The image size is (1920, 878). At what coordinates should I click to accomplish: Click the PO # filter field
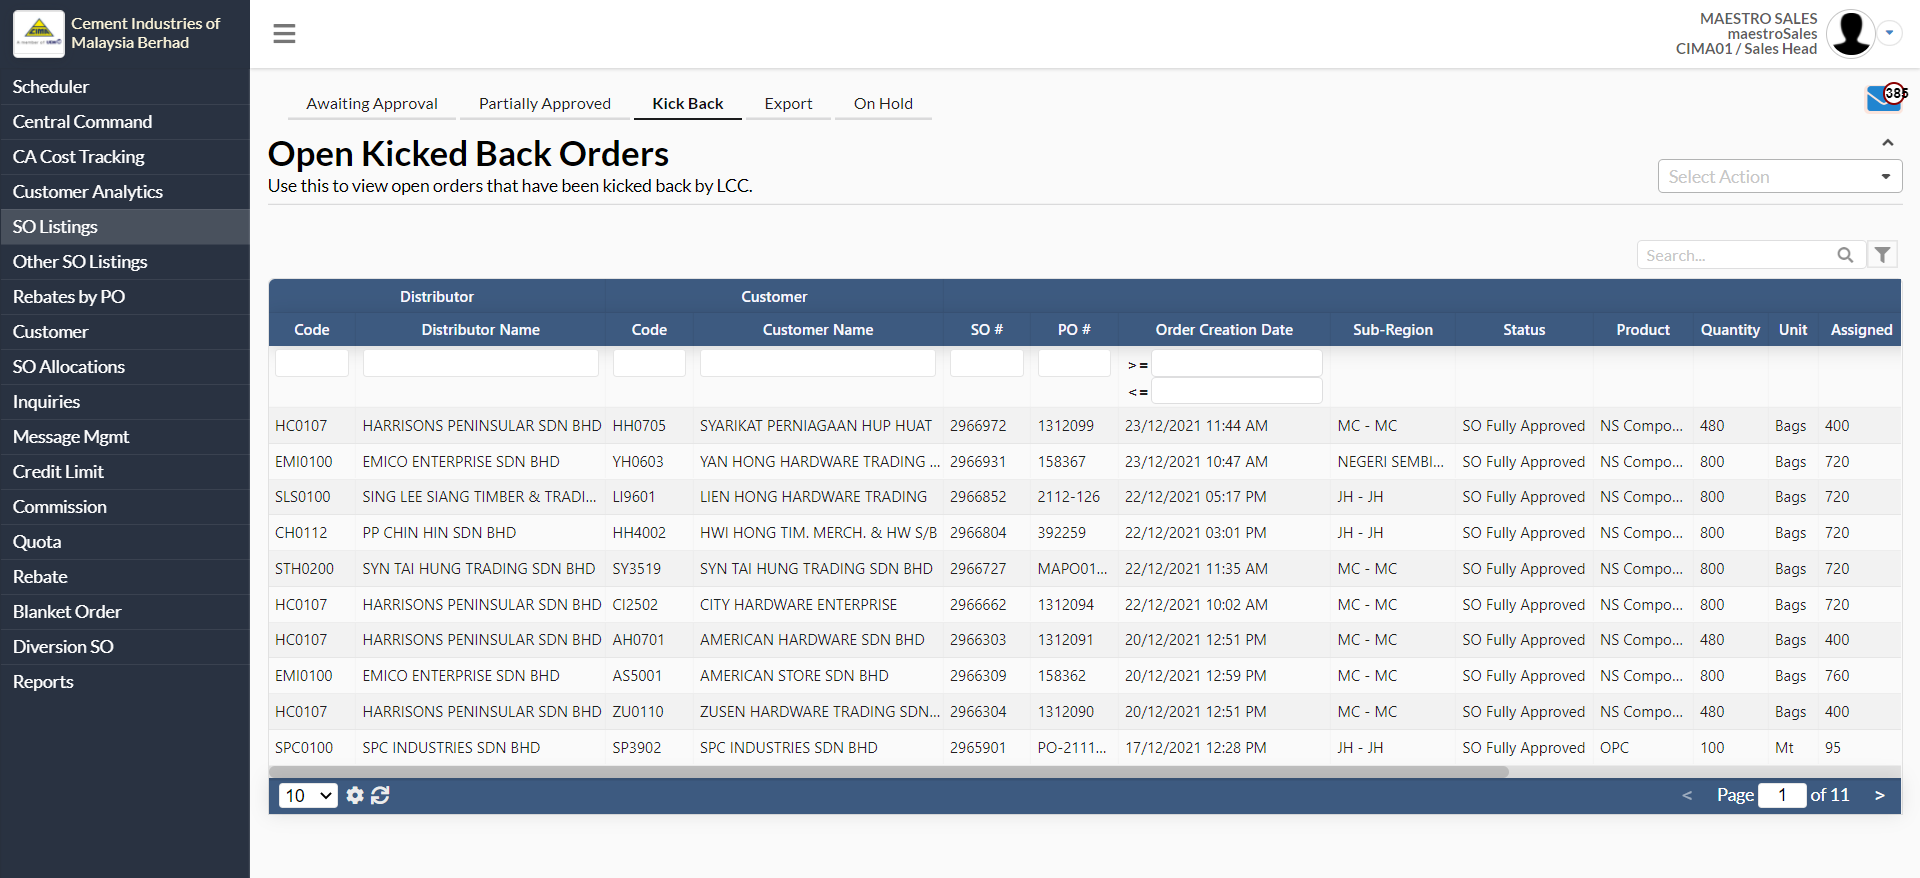click(x=1074, y=363)
